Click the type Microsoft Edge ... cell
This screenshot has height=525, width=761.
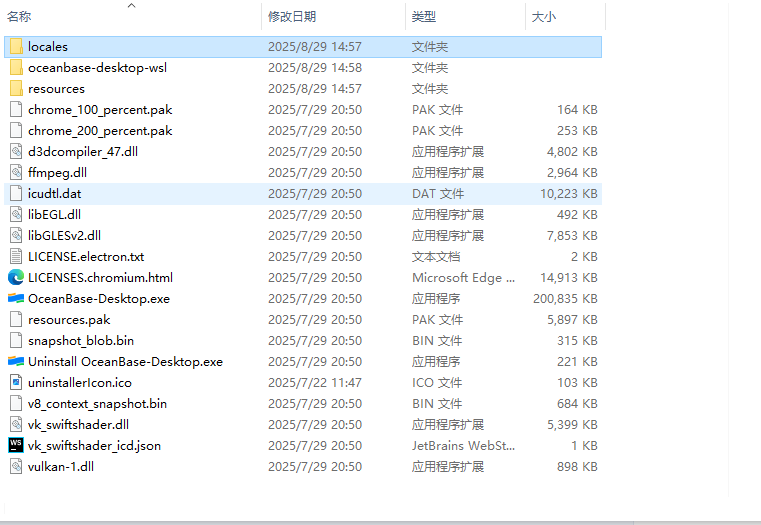(x=463, y=278)
